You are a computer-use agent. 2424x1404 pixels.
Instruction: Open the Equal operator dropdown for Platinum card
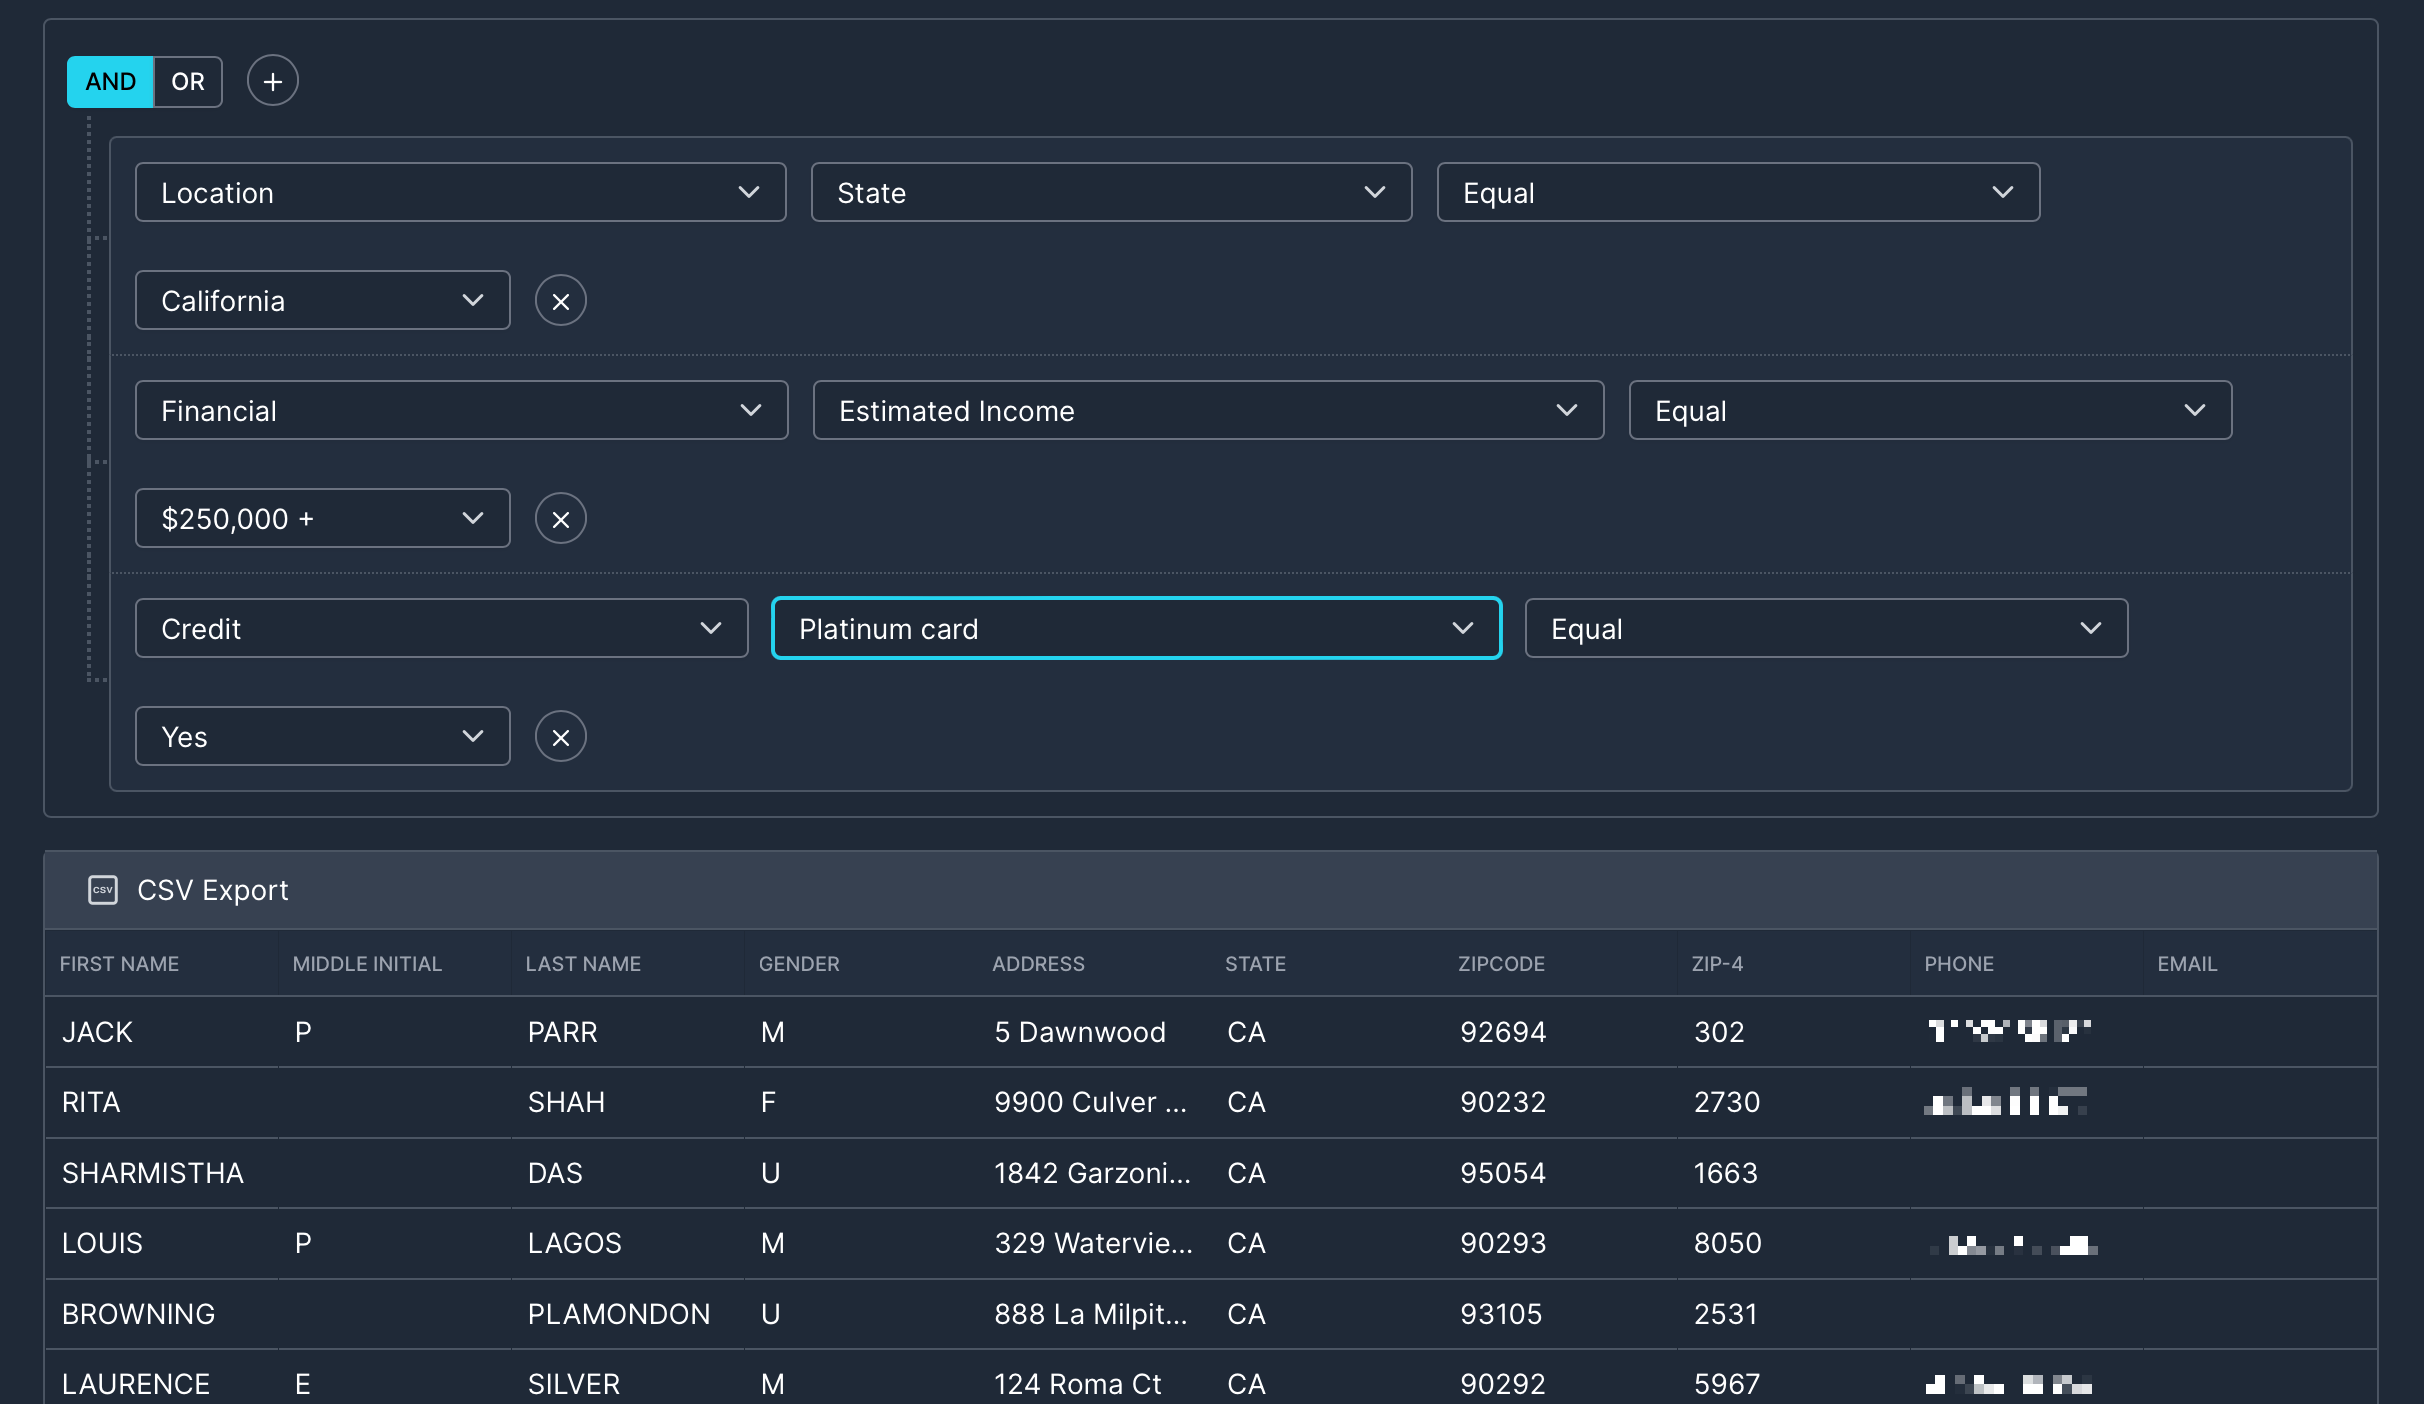1826,628
